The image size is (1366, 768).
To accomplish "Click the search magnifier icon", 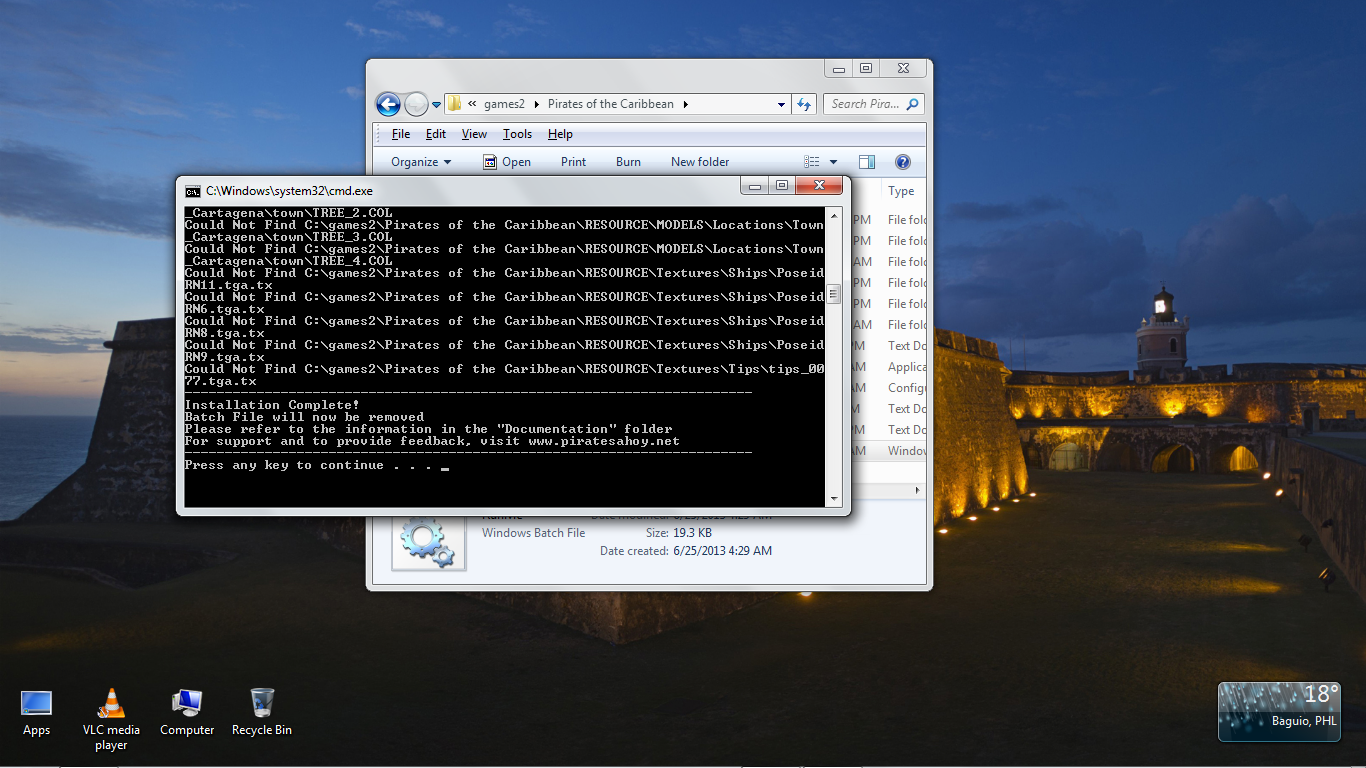I will click(912, 104).
